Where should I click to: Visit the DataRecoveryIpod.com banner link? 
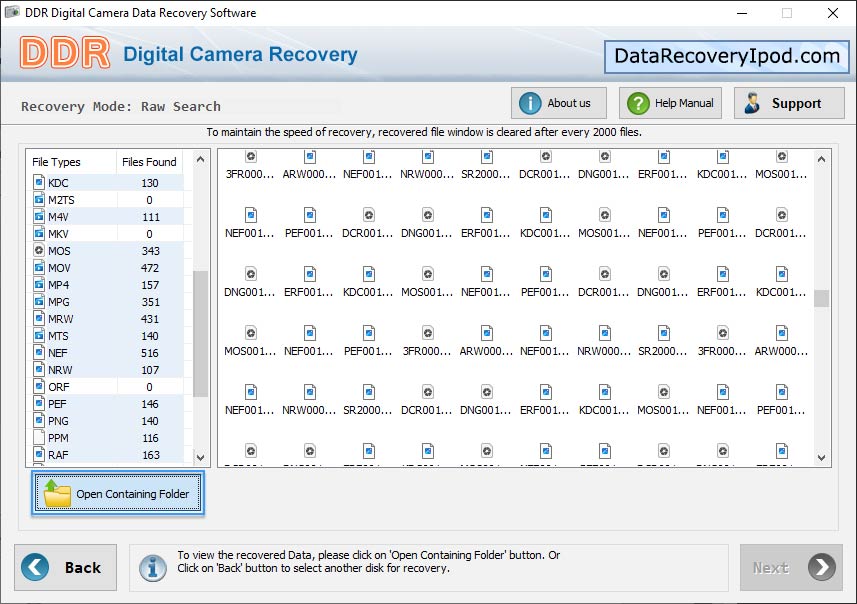(726, 56)
